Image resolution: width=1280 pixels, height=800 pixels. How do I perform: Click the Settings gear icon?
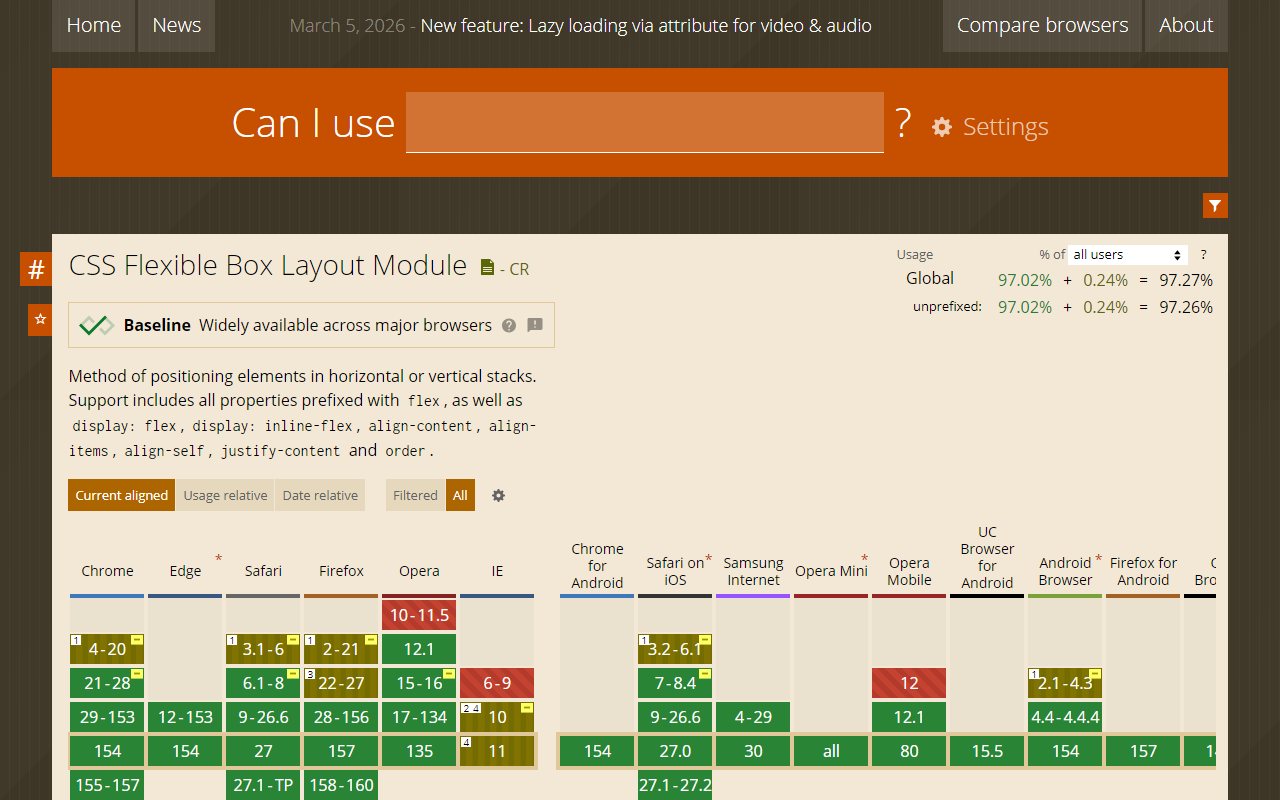tap(942, 127)
